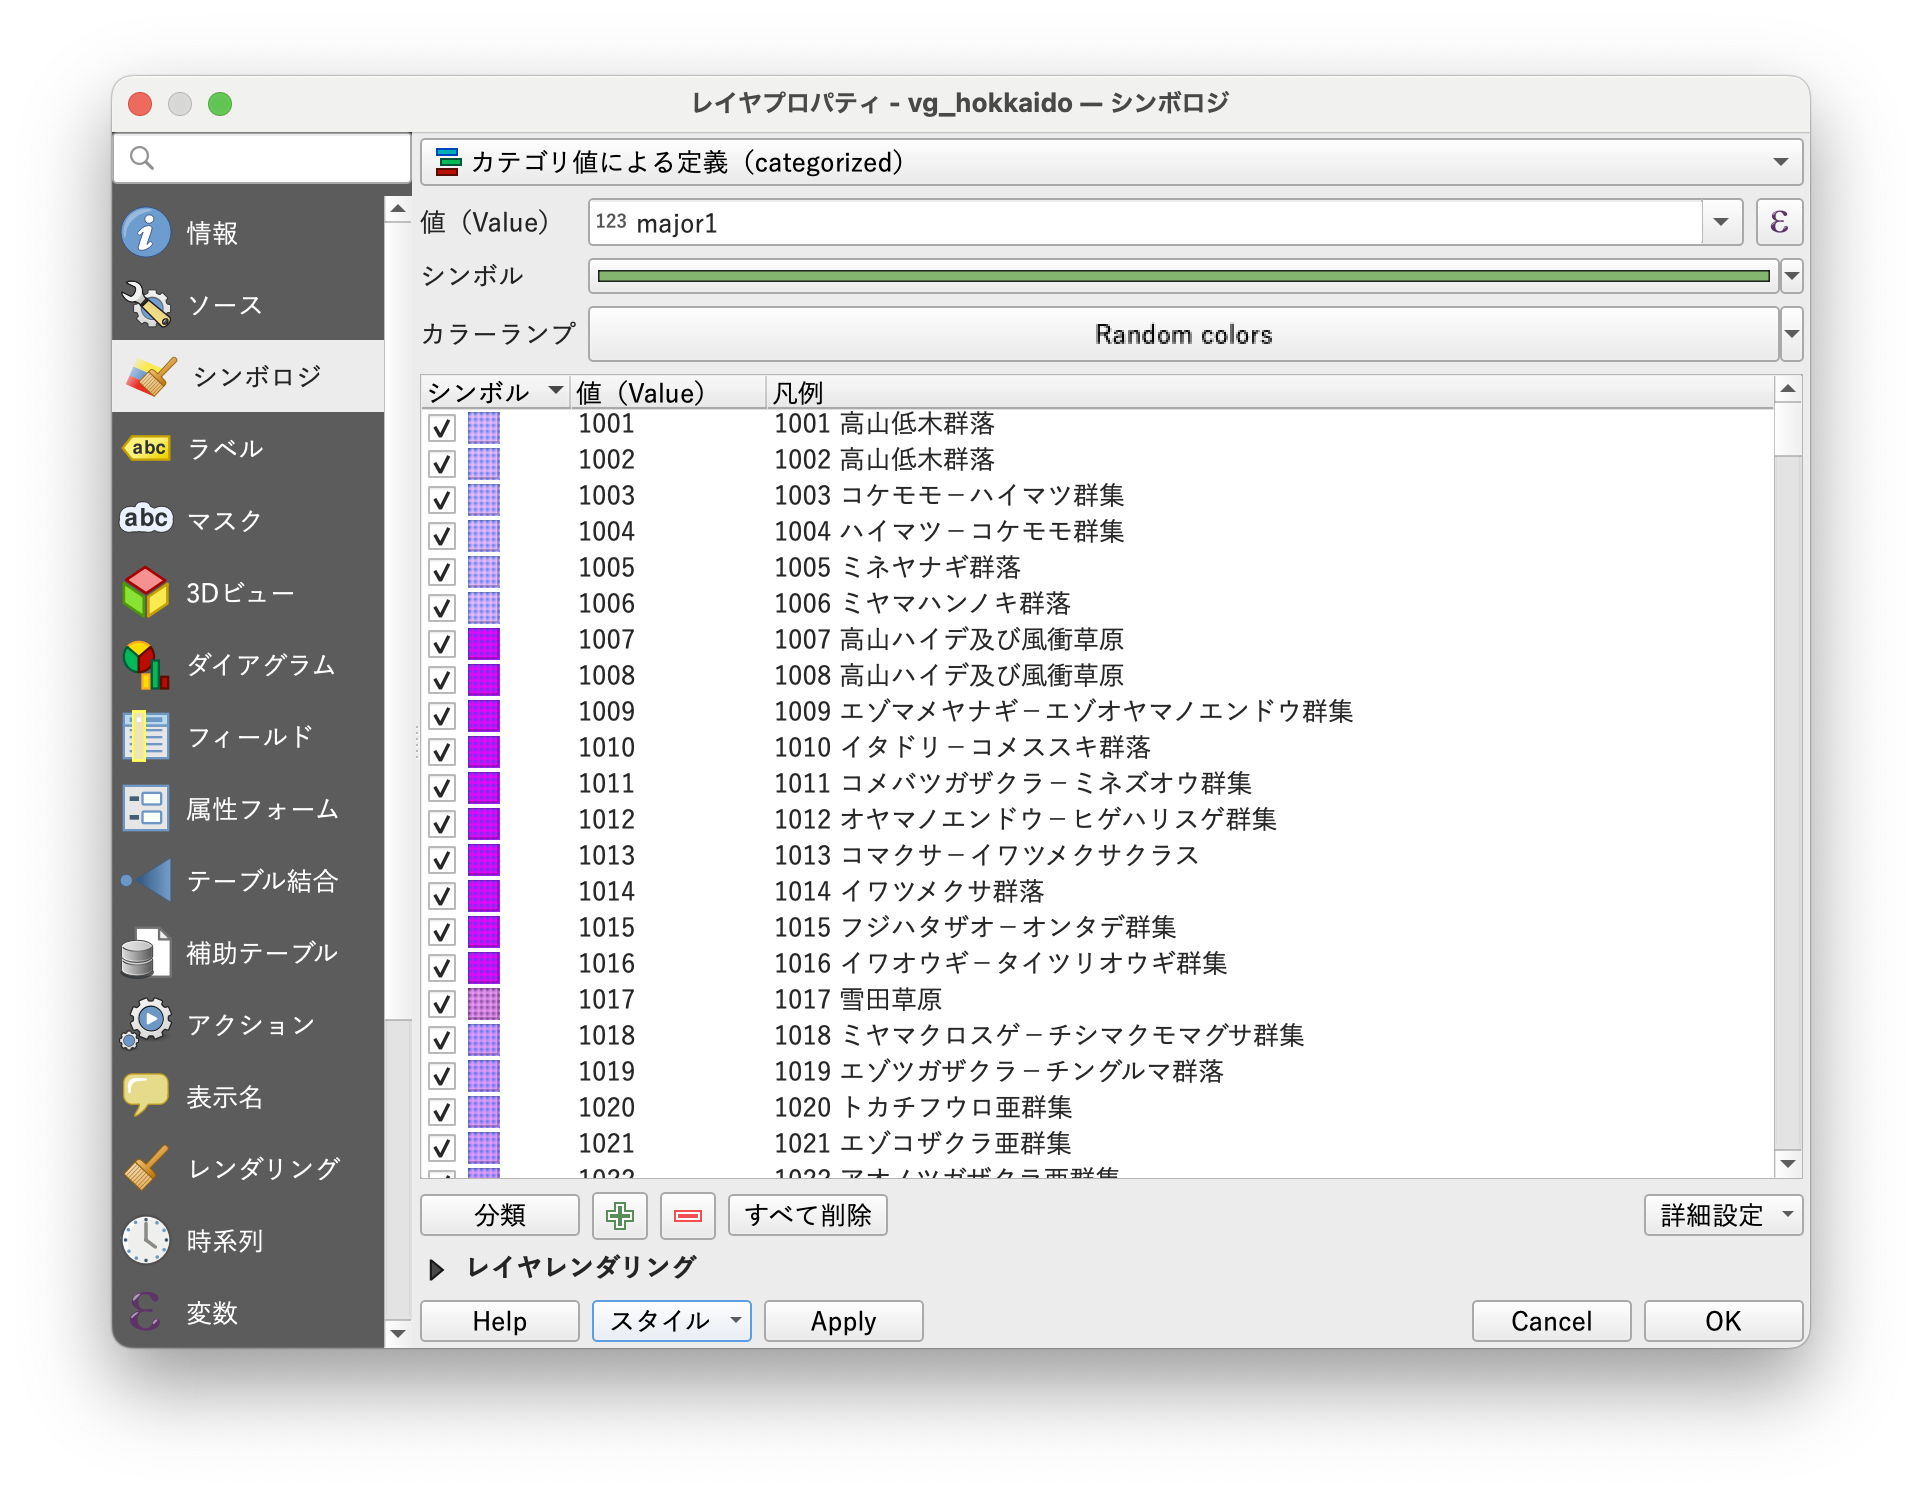Image resolution: width=1922 pixels, height=1496 pixels.
Task: Remove selected category with the red minus icon
Action: coord(687,1215)
